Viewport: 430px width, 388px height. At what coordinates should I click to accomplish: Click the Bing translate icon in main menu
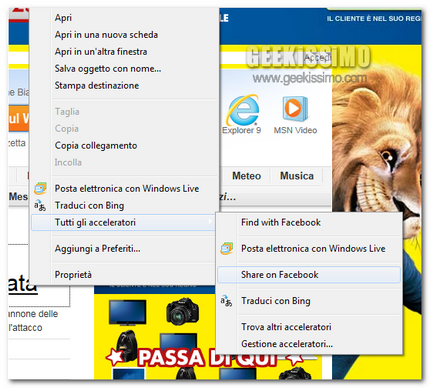click(40, 206)
